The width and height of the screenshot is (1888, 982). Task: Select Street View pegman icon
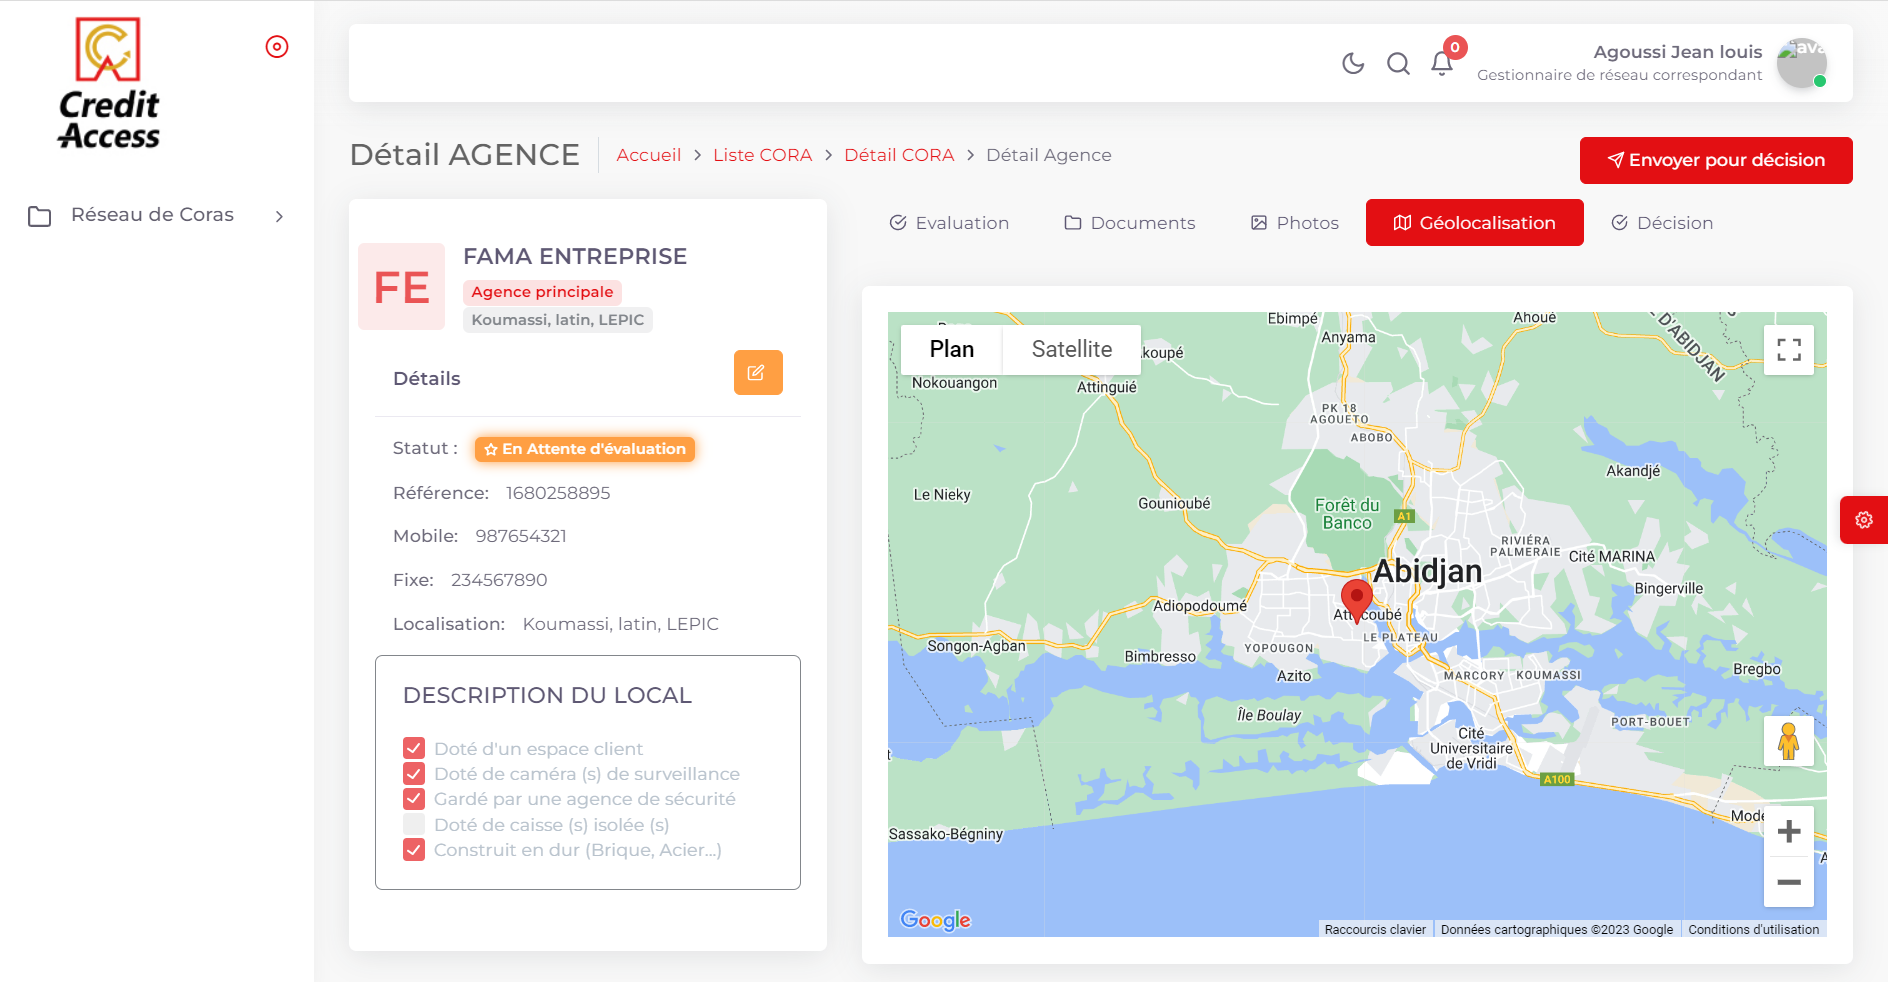[x=1788, y=741]
